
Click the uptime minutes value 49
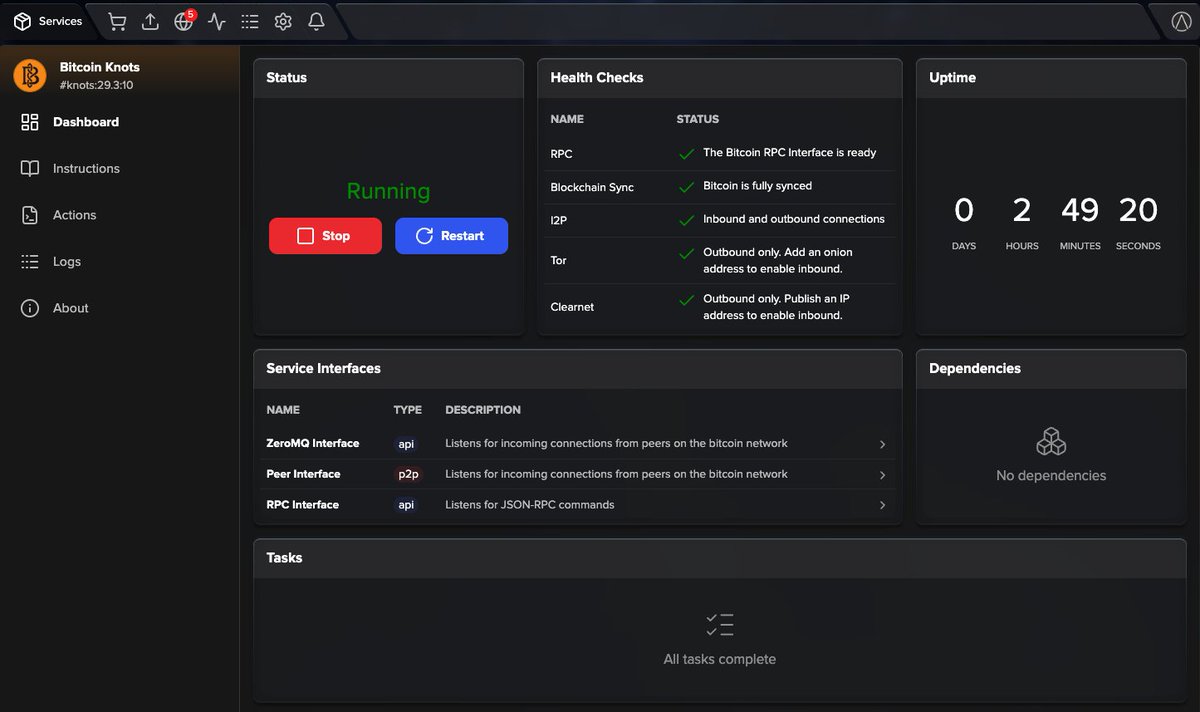point(1080,210)
